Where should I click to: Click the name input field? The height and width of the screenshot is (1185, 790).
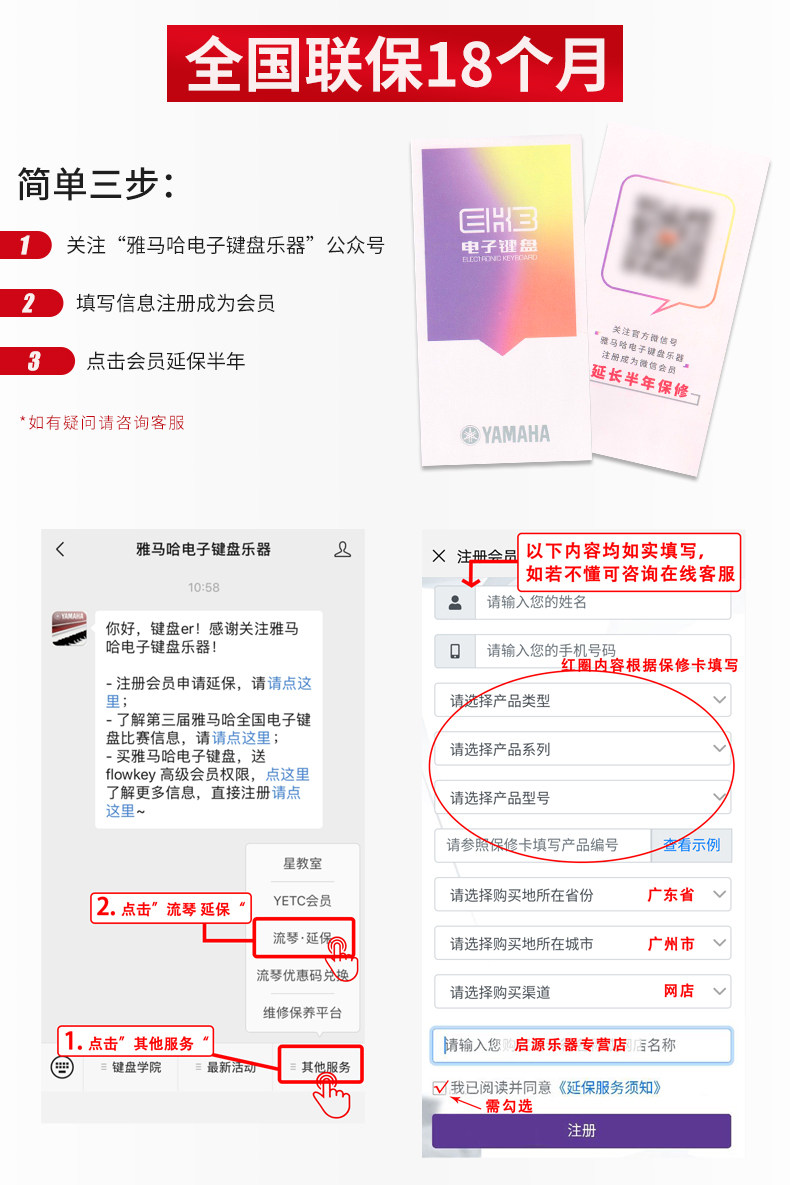pos(603,603)
